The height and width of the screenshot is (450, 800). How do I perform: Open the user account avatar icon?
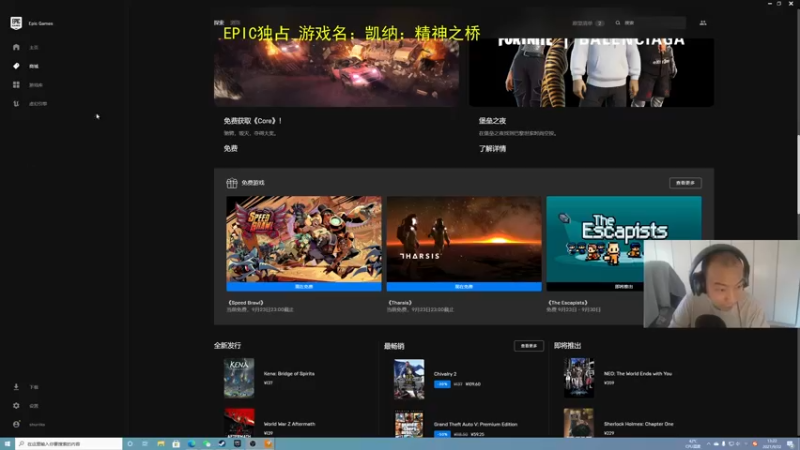point(16,424)
